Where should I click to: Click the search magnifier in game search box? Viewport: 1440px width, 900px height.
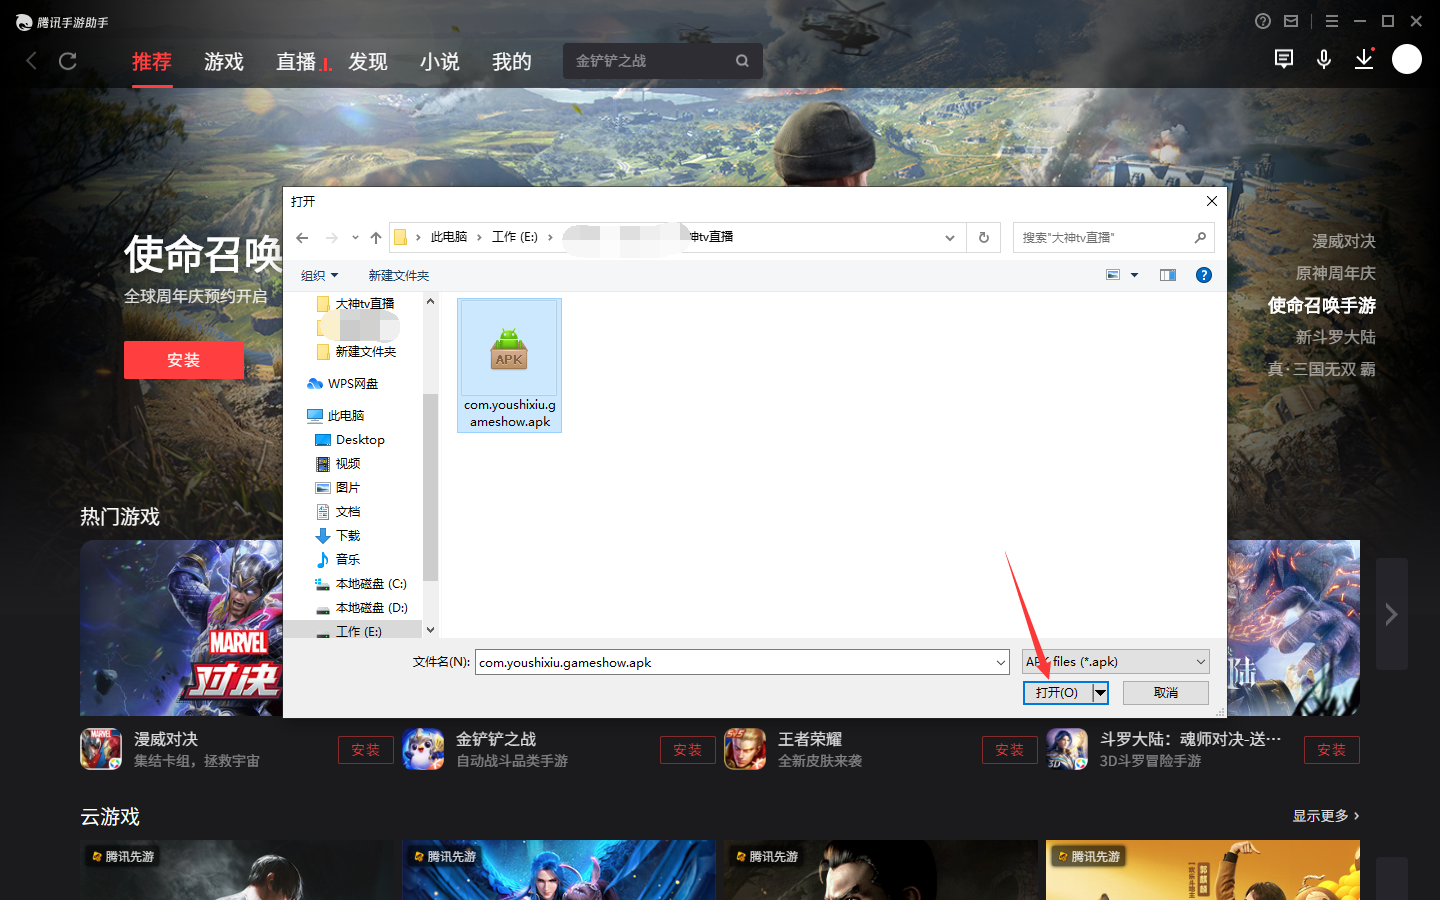[742, 61]
